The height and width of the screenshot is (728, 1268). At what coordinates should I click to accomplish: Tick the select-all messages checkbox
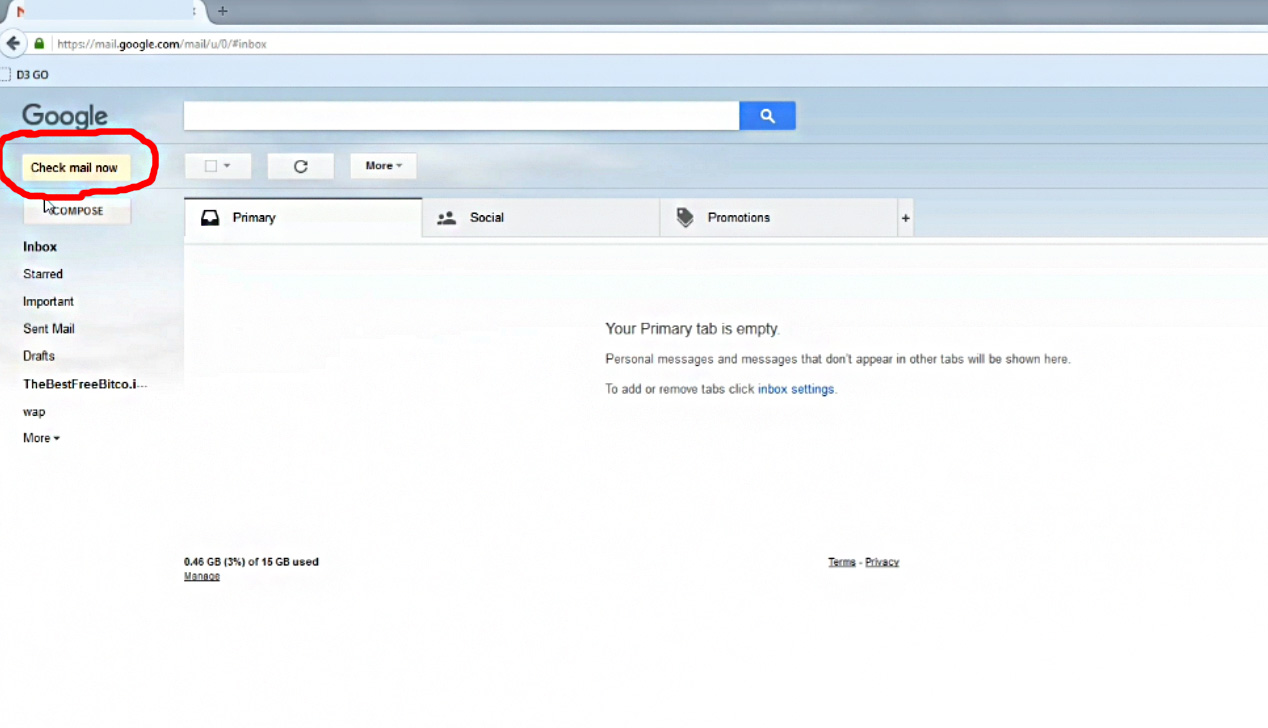pyautogui.click(x=212, y=165)
